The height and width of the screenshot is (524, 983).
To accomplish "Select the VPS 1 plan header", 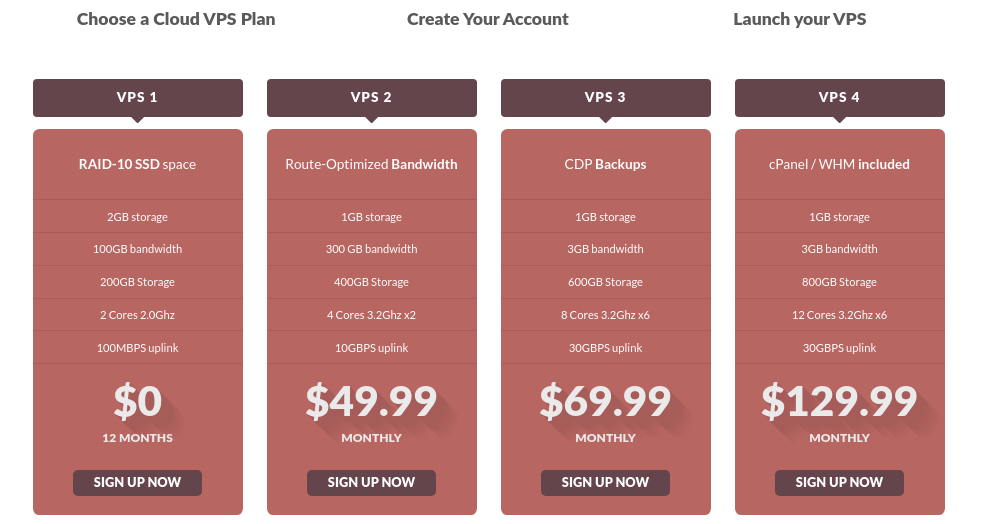I will click(138, 98).
